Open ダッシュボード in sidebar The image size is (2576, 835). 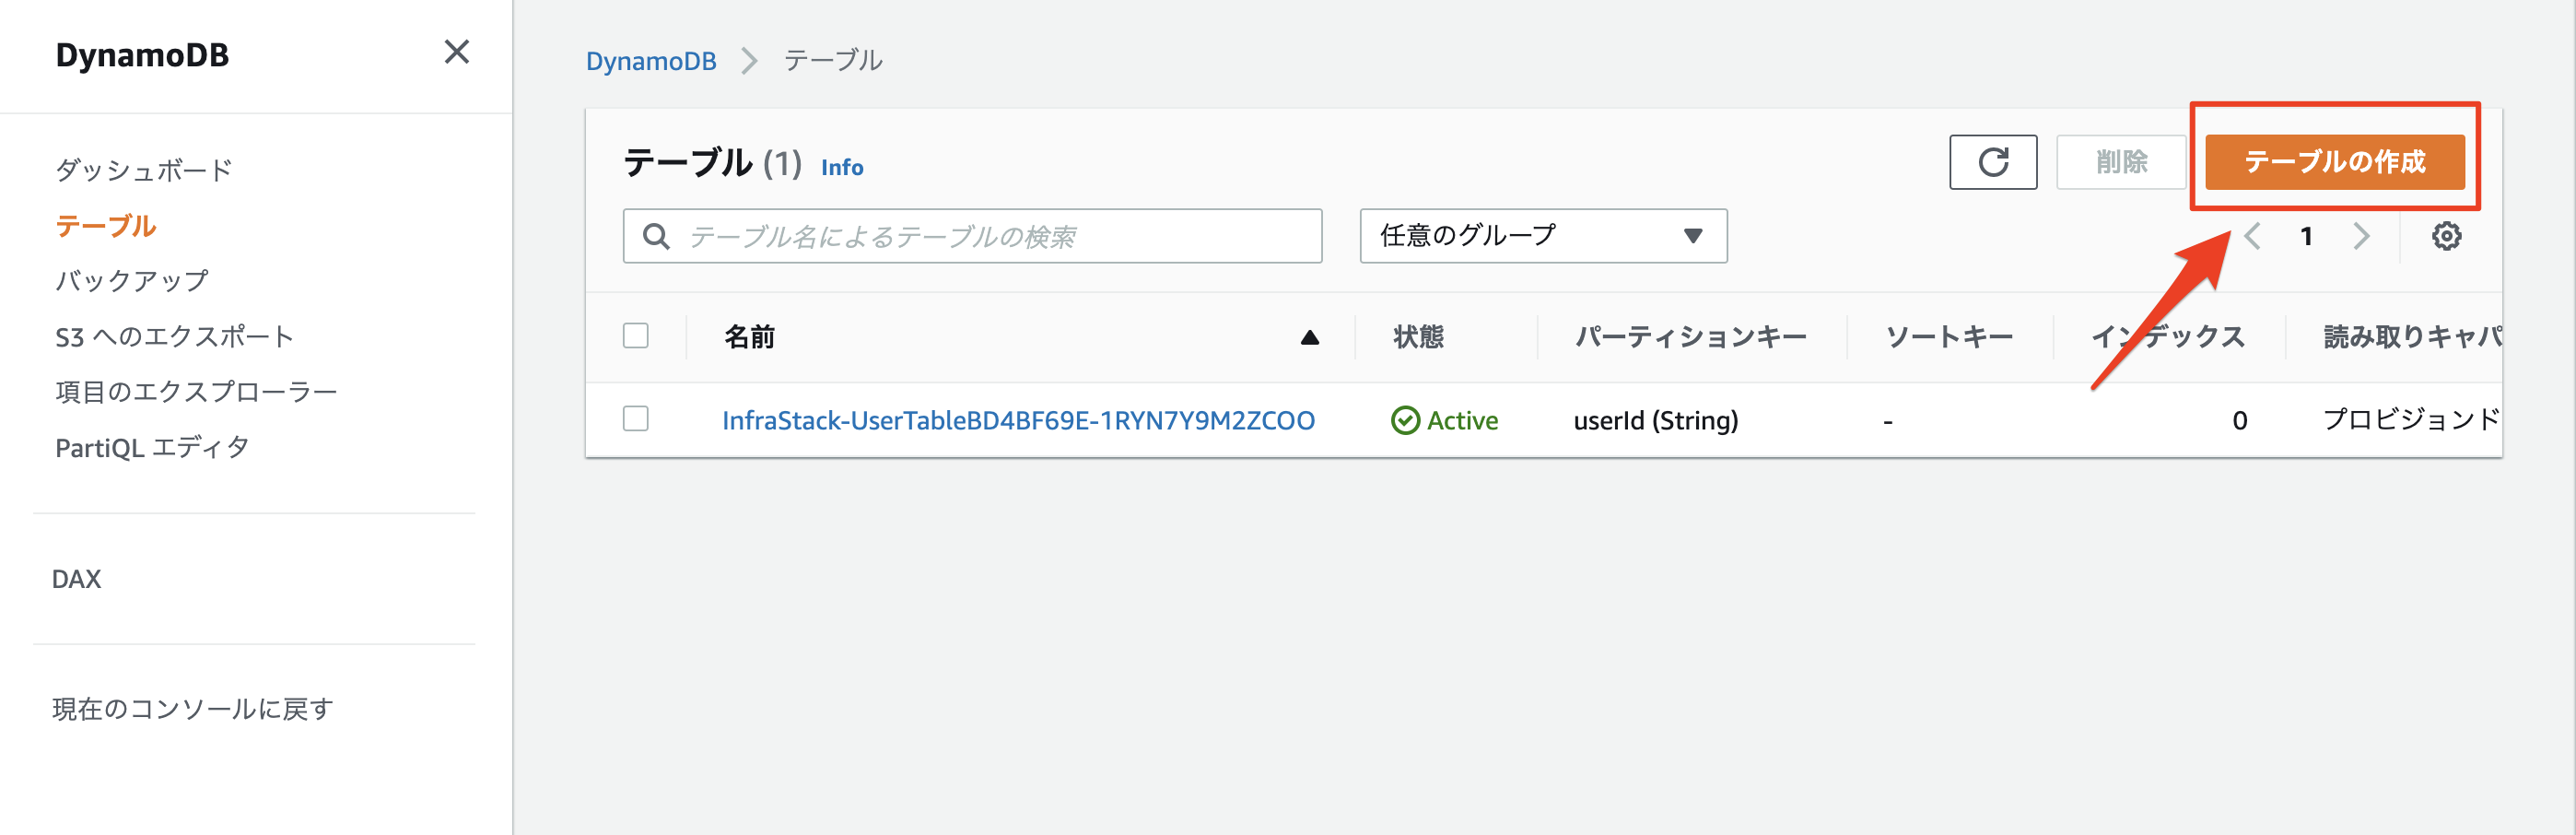(144, 170)
